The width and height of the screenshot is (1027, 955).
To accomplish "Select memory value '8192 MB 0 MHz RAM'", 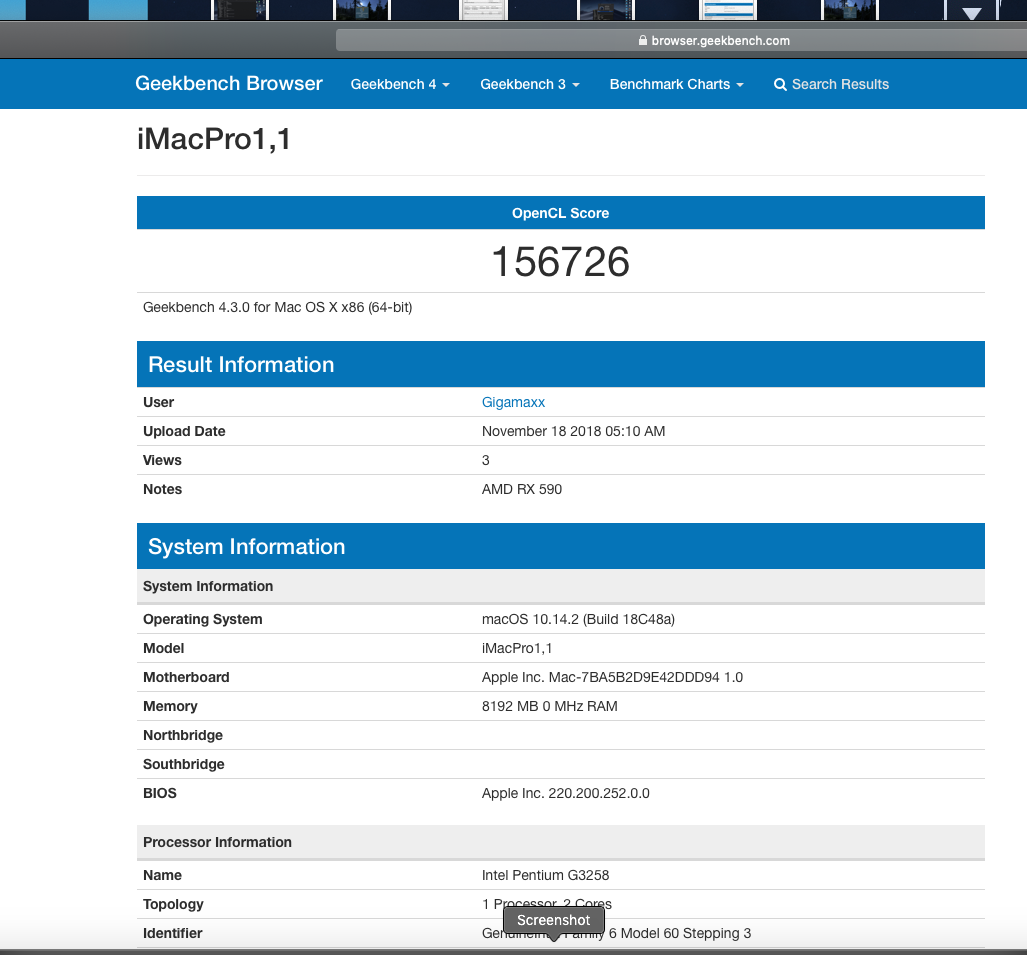I will click(x=550, y=706).
